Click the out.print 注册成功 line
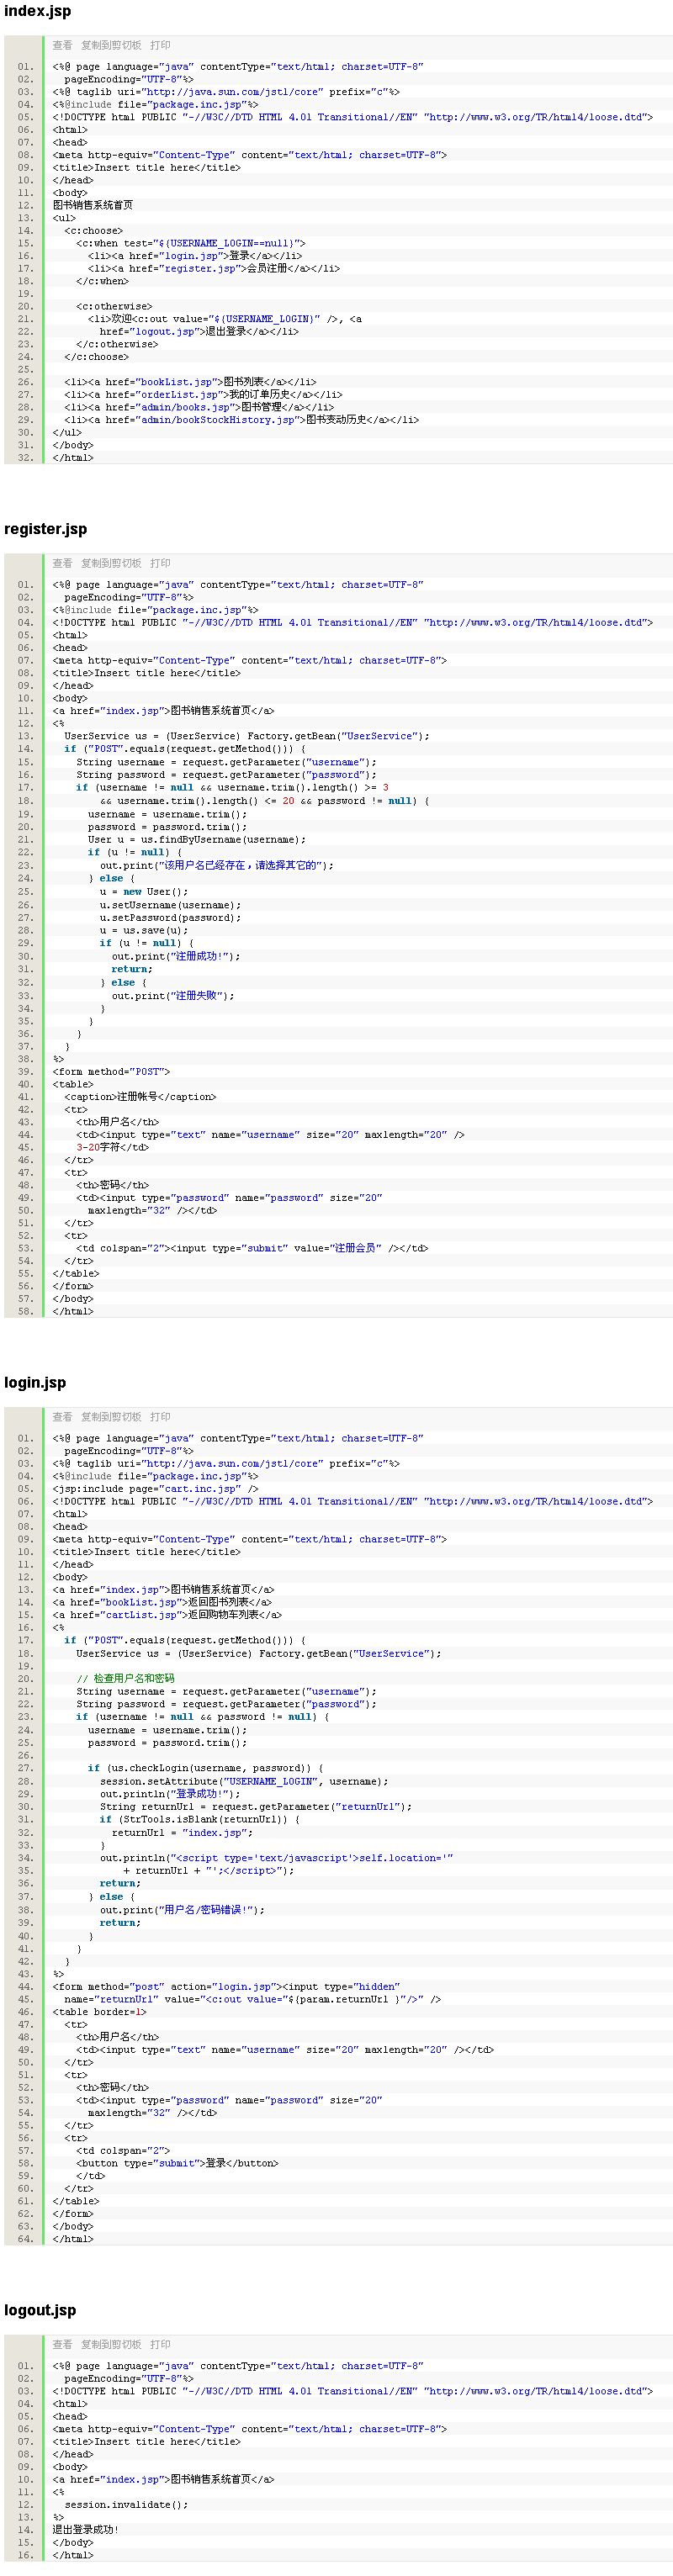The width and height of the screenshot is (673, 2576). 176,957
